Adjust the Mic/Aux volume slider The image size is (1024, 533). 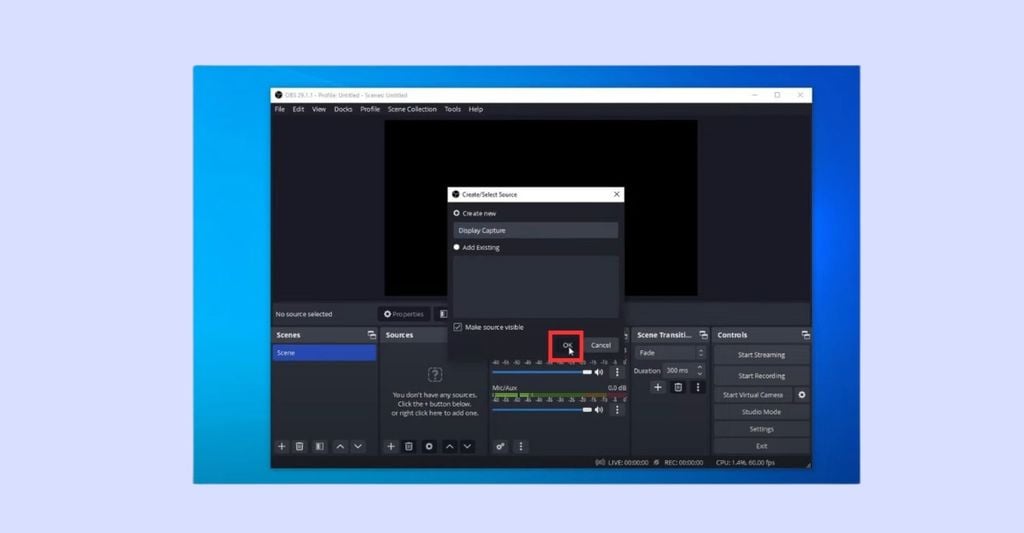coord(542,410)
